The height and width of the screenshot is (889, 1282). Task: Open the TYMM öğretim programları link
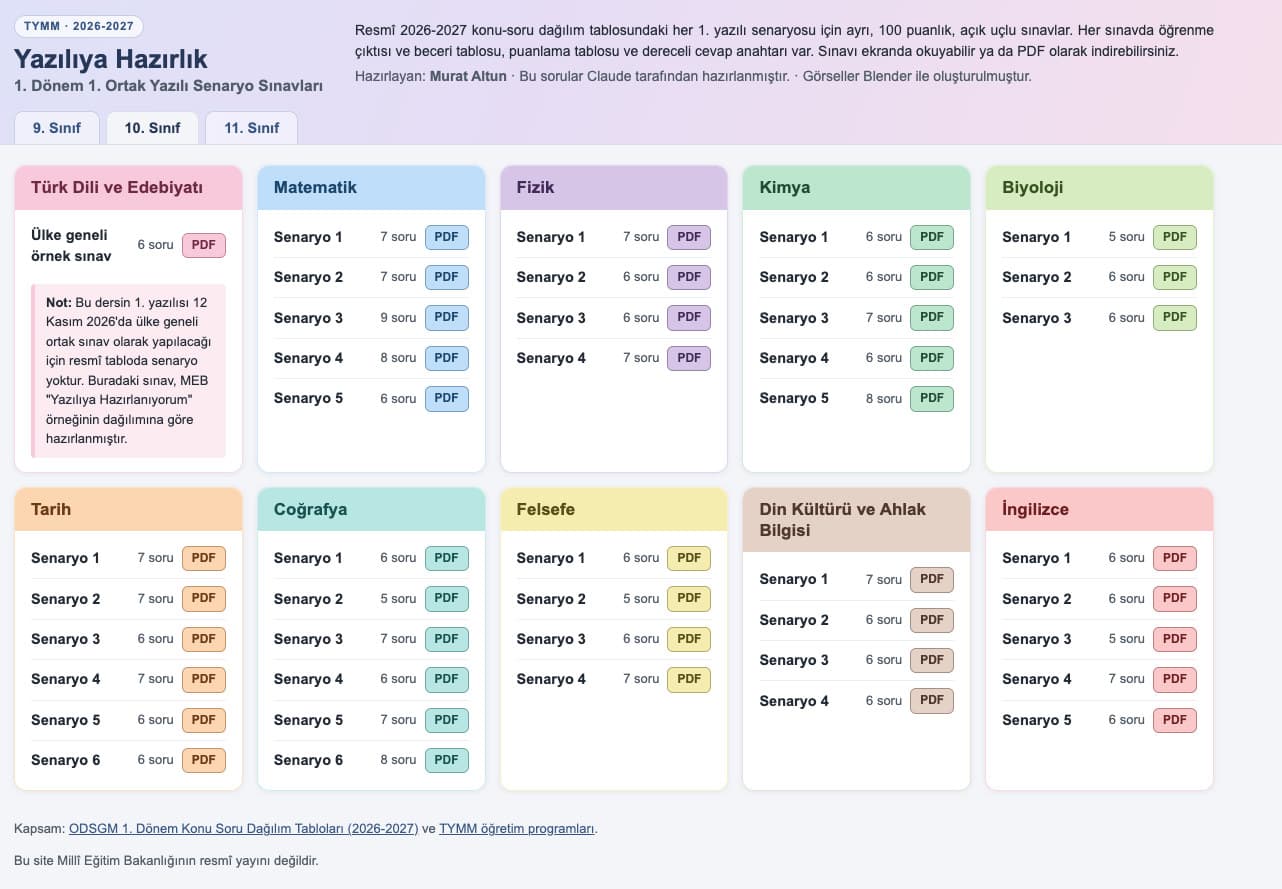click(x=517, y=828)
